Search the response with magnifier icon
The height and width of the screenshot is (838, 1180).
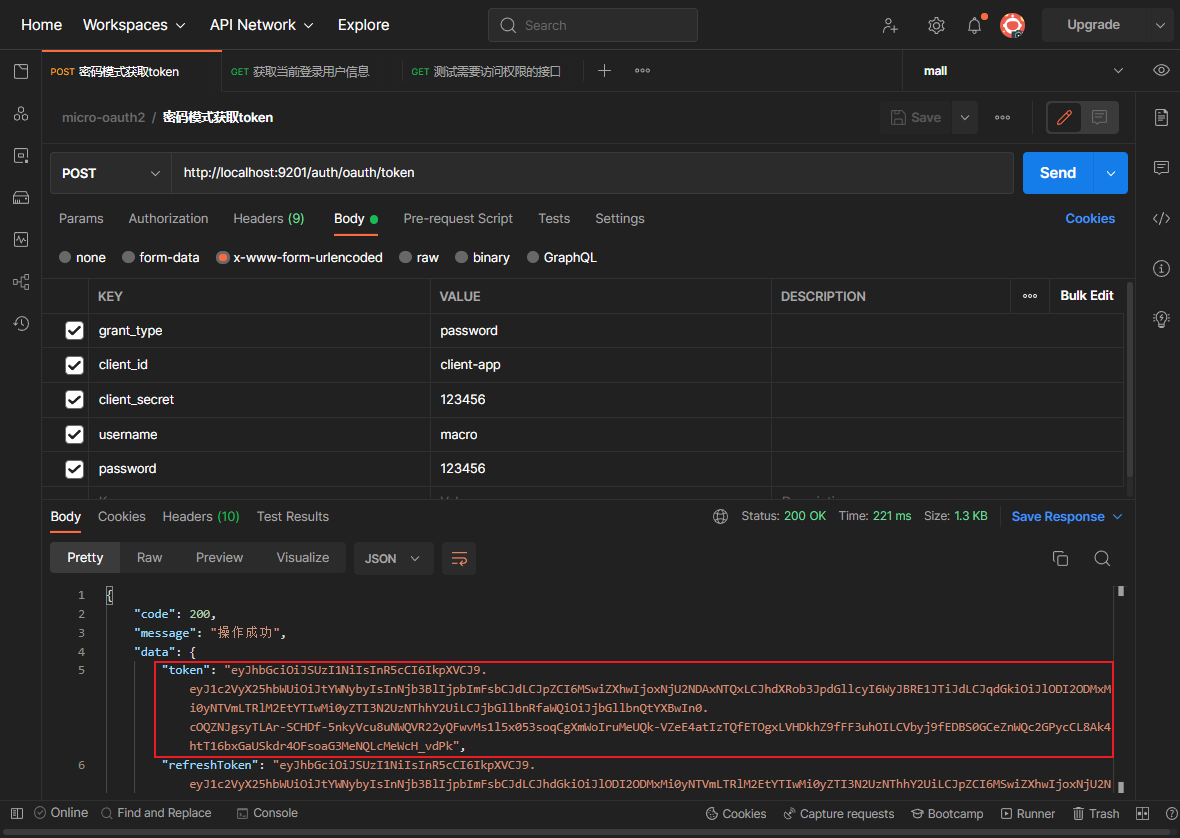click(1102, 558)
